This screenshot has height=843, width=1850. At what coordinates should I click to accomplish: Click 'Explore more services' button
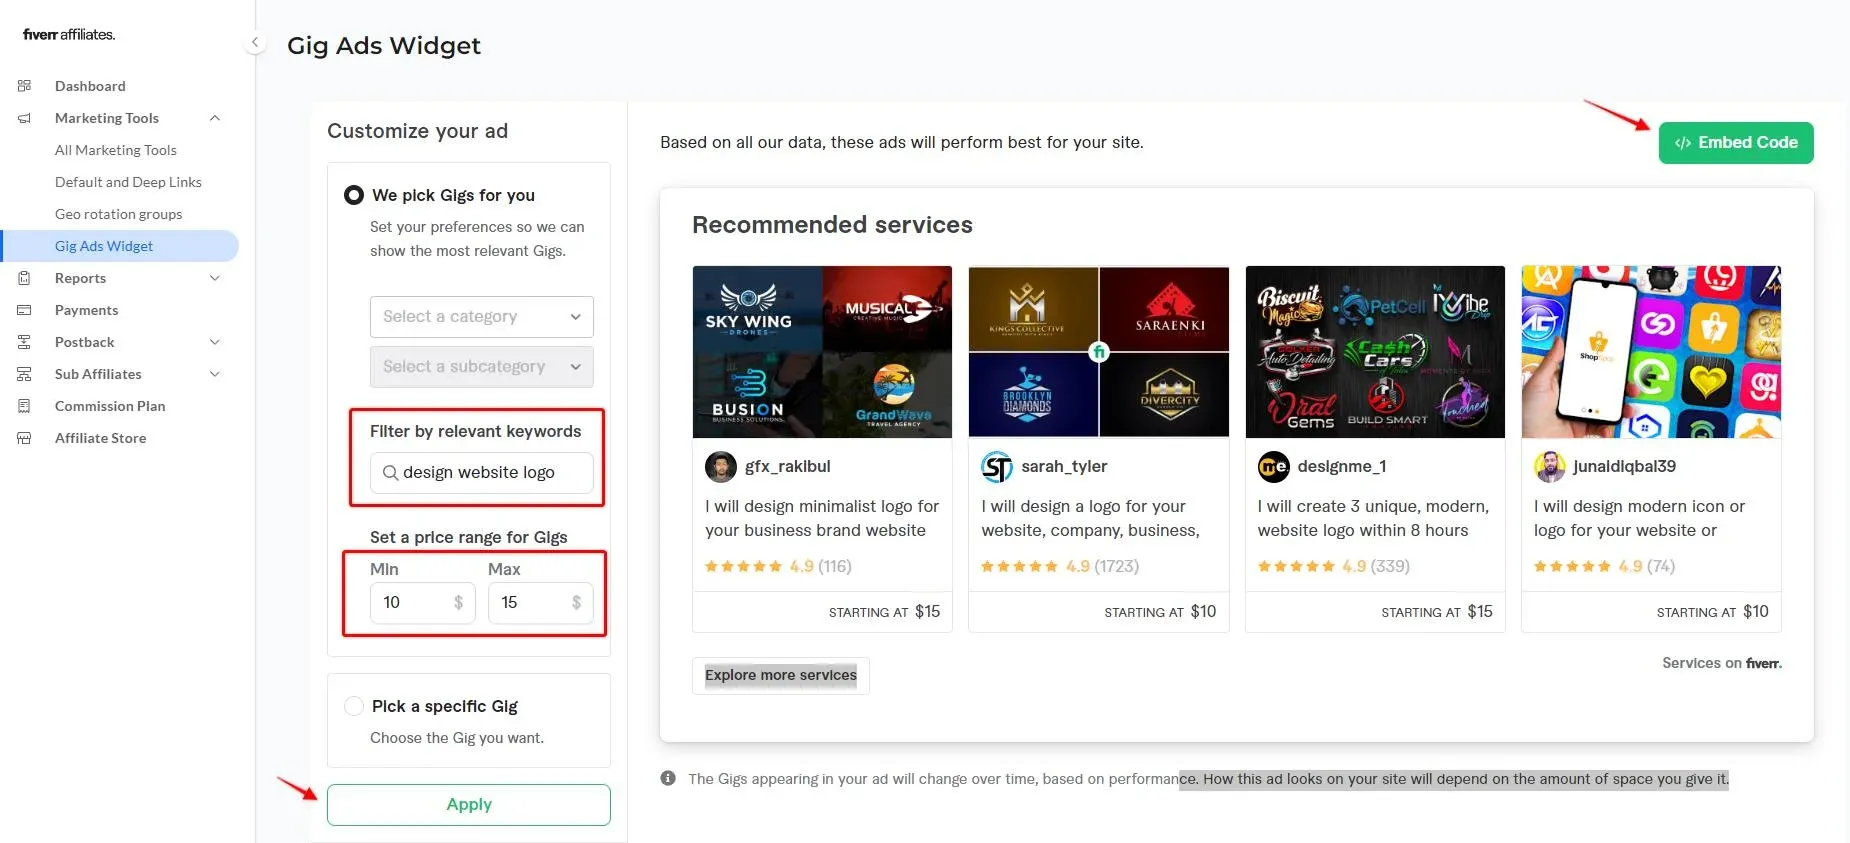coord(781,675)
